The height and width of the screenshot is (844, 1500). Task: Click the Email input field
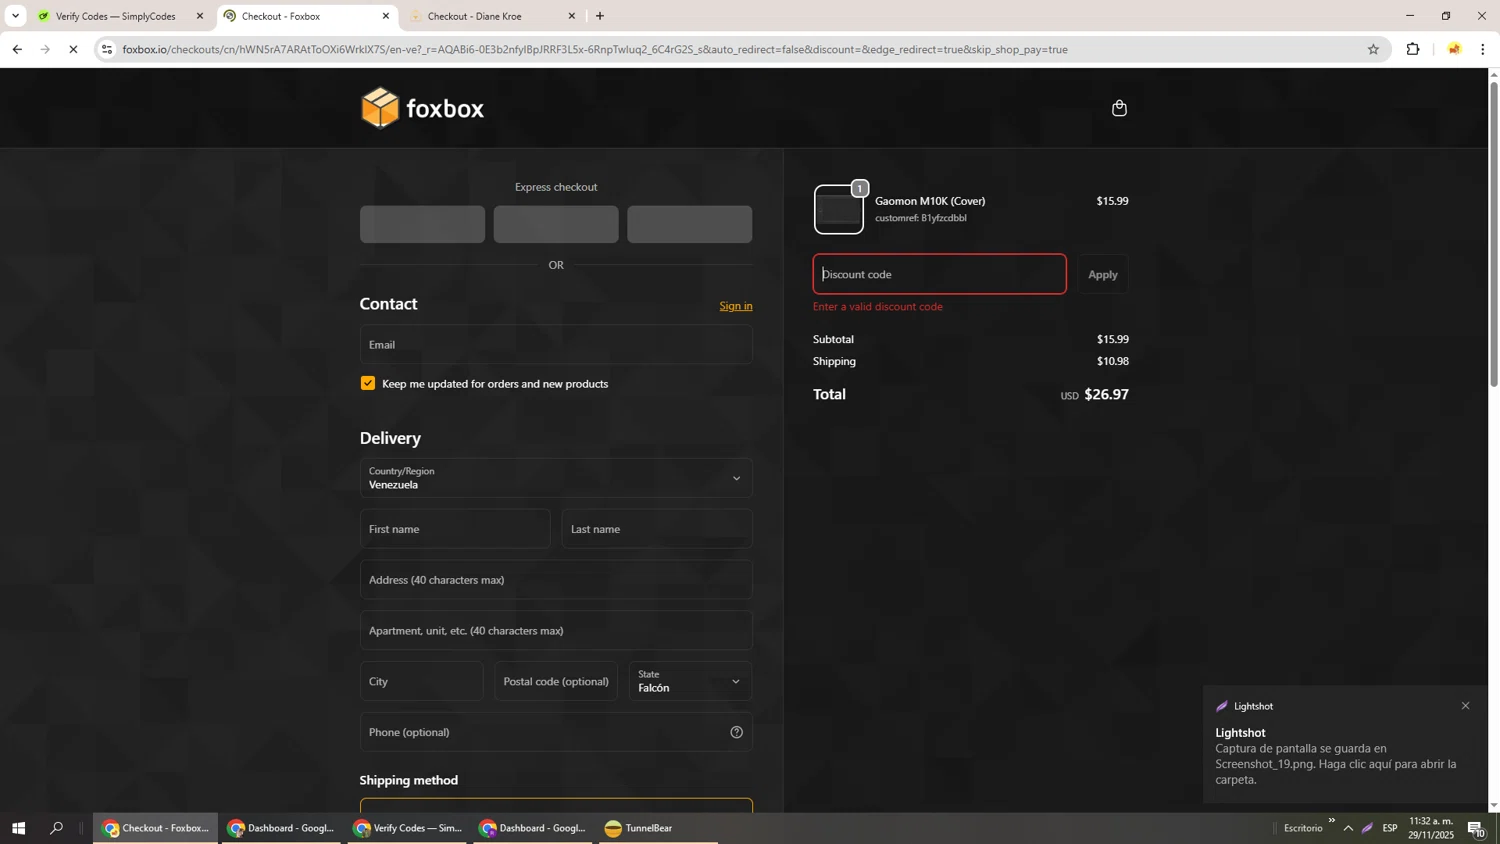(556, 344)
